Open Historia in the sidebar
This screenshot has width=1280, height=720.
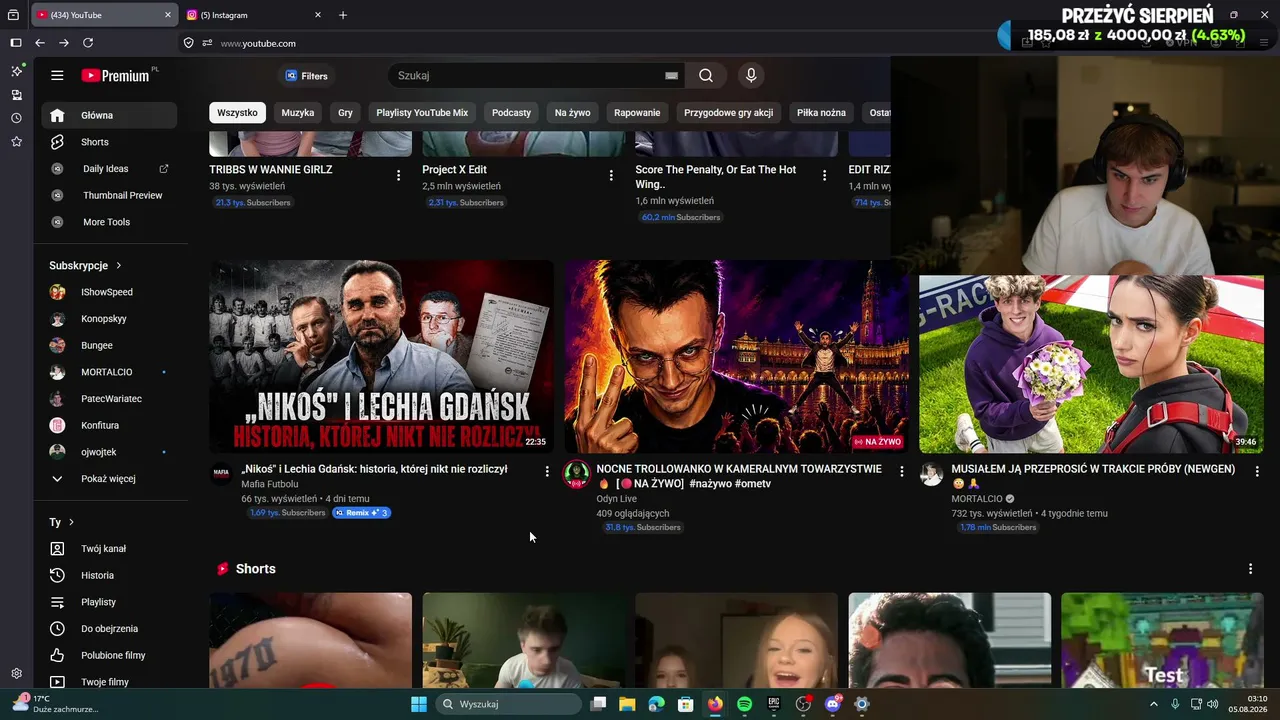[109, 575]
